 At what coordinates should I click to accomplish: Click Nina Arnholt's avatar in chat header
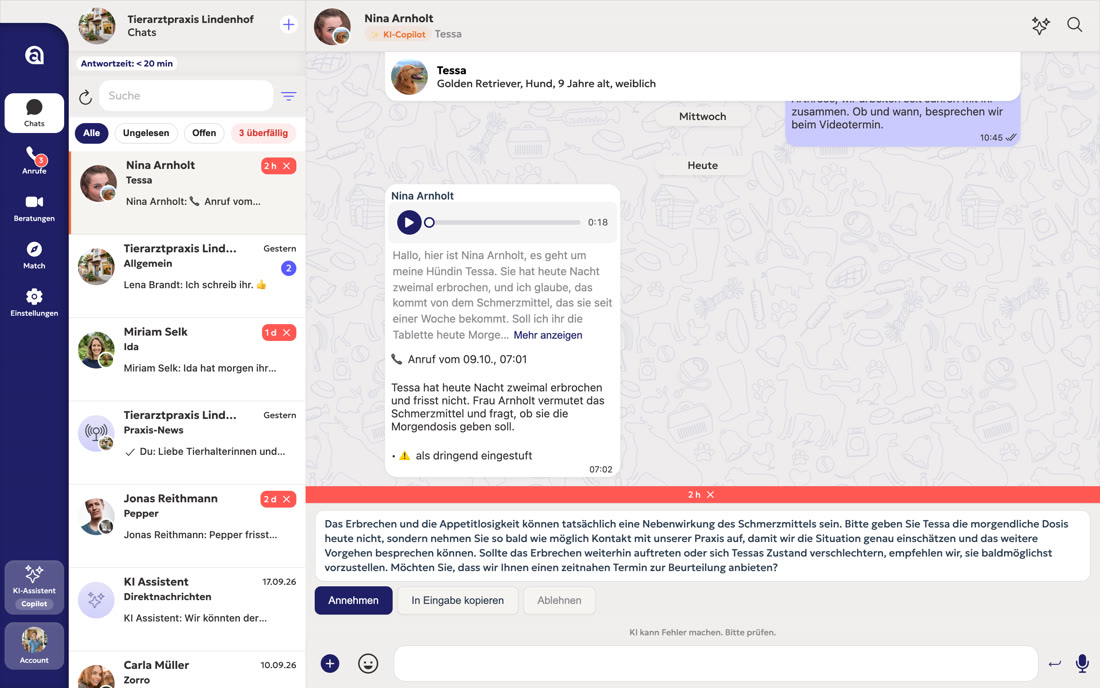[x=332, y=27]
